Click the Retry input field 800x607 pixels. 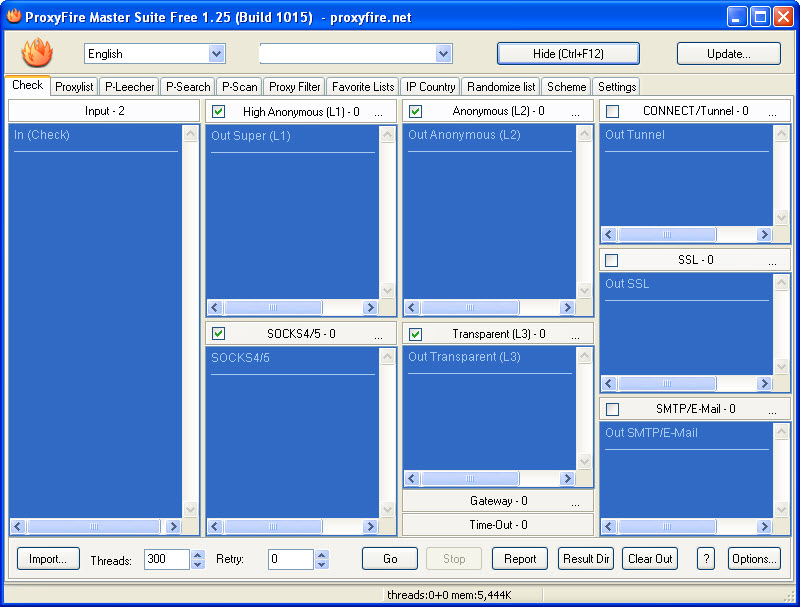[291, 559]
